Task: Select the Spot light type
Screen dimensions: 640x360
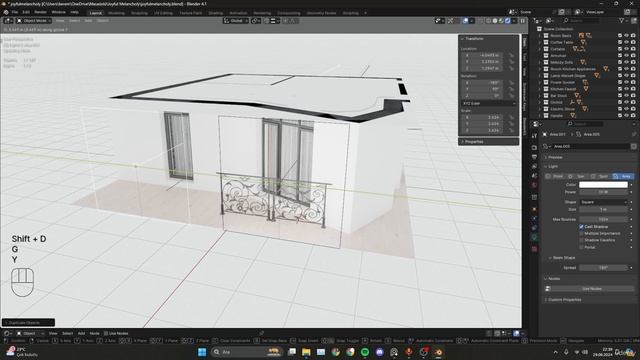Action: [x=600, y=176]
